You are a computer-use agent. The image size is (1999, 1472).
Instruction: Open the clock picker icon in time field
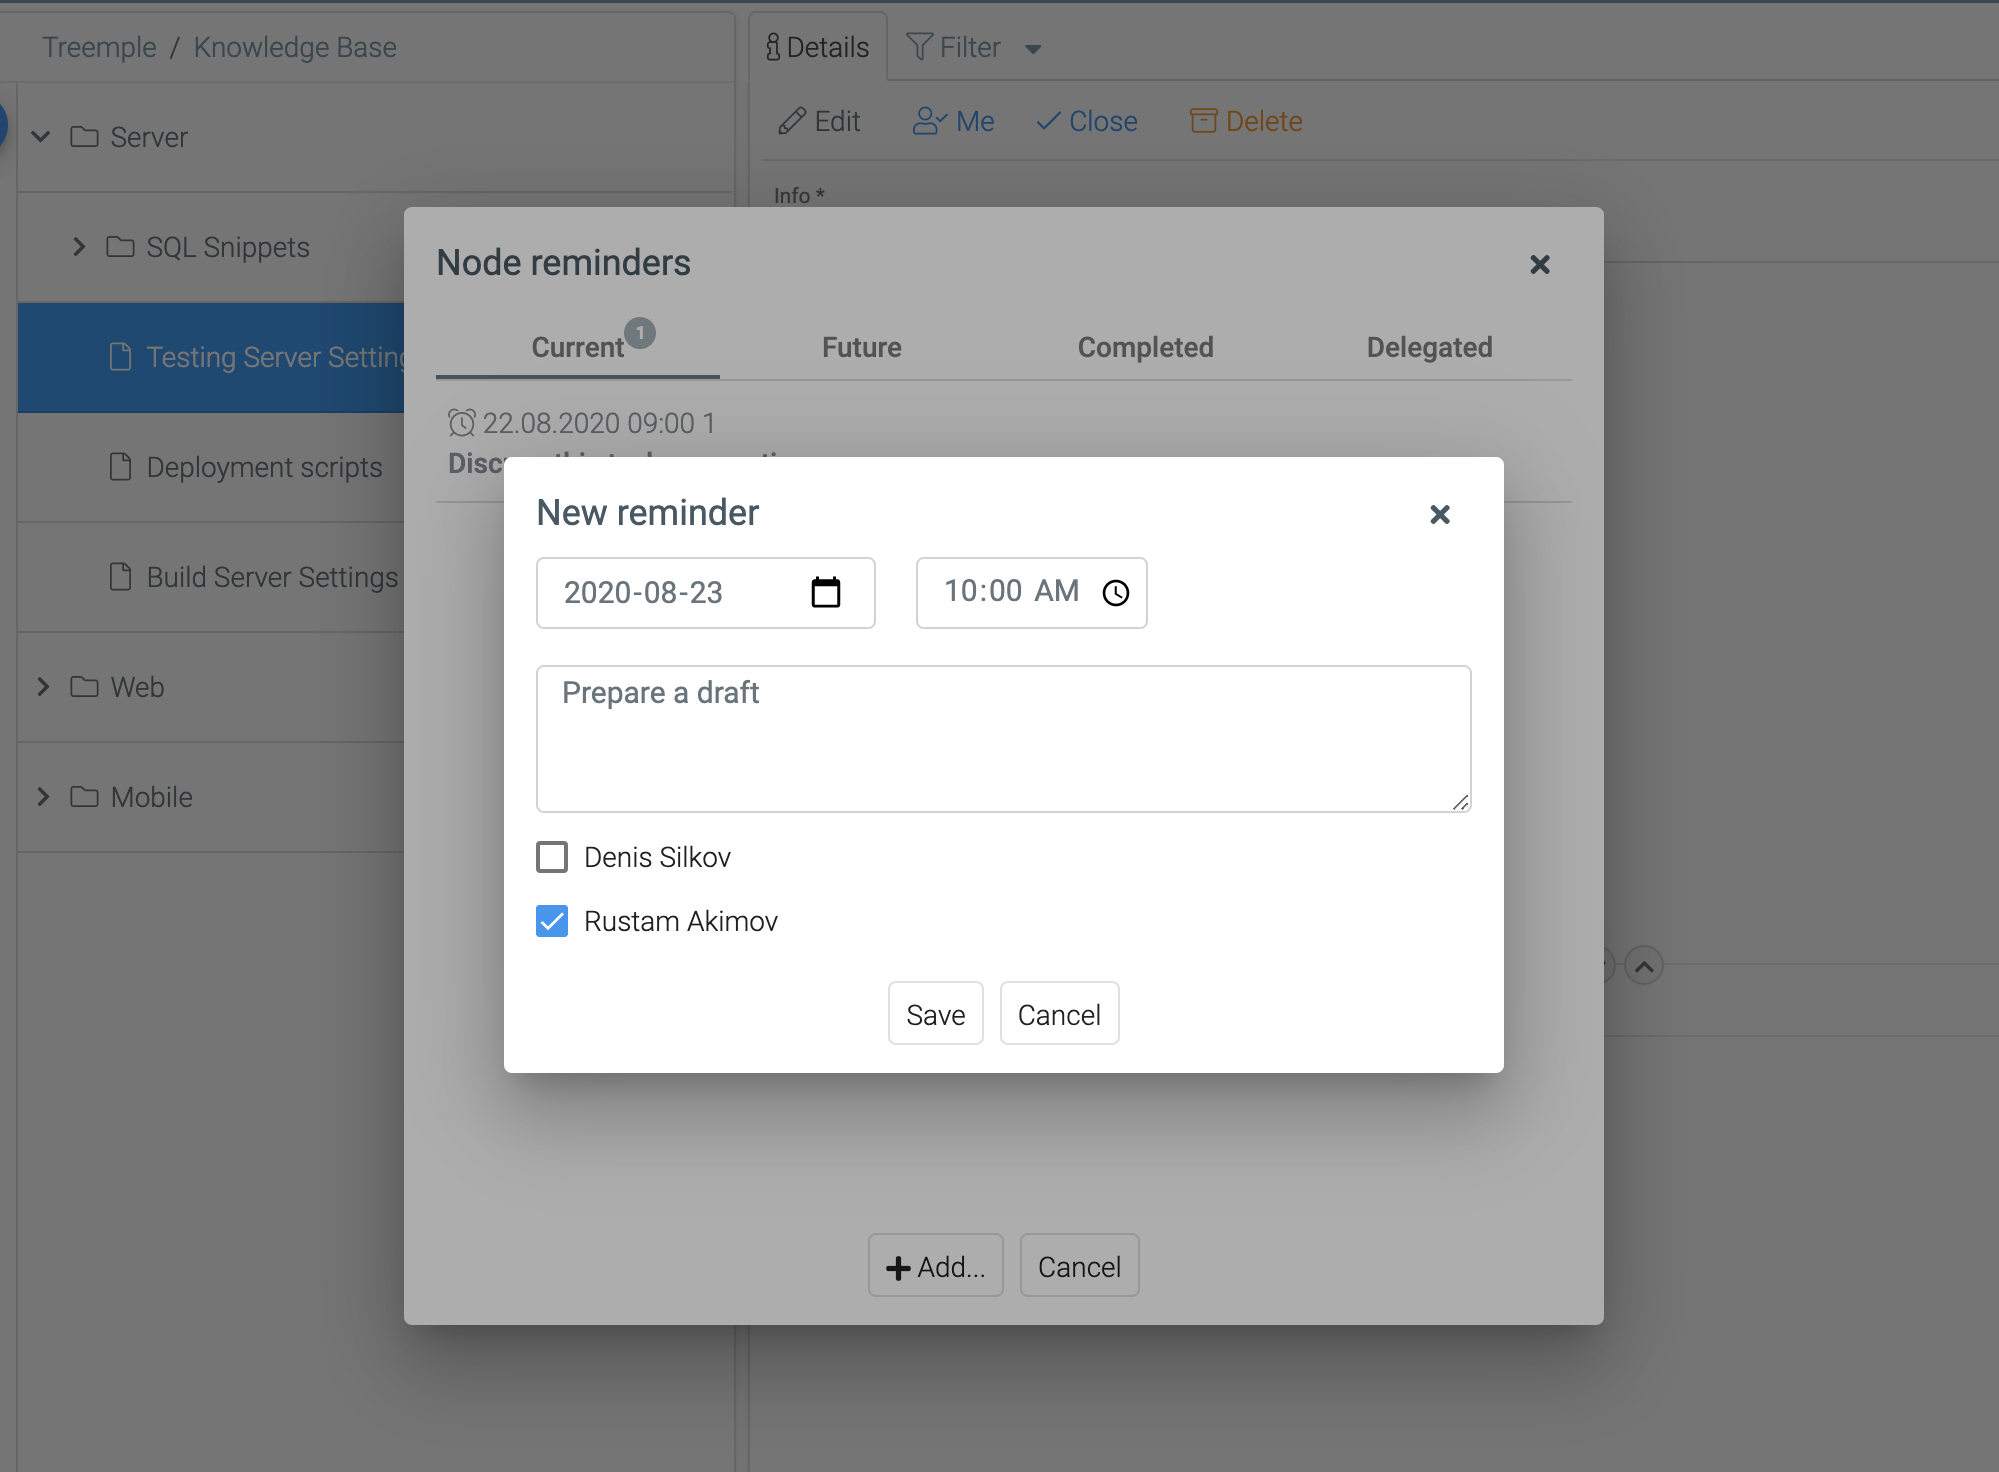1115,592
